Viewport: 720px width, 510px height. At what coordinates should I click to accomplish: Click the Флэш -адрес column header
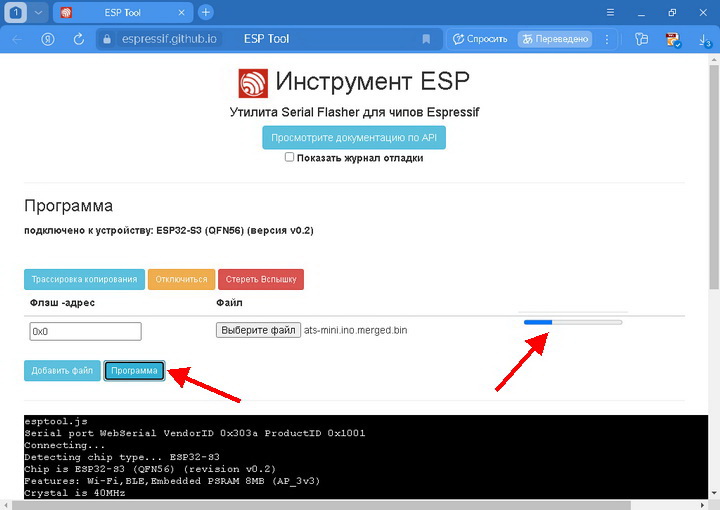62,303
